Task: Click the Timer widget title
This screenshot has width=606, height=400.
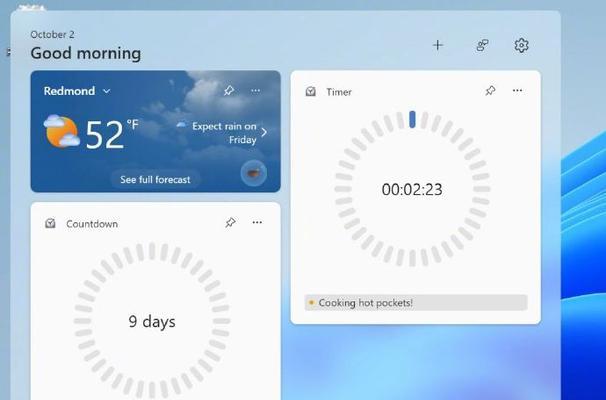Action: click(339, 92)
